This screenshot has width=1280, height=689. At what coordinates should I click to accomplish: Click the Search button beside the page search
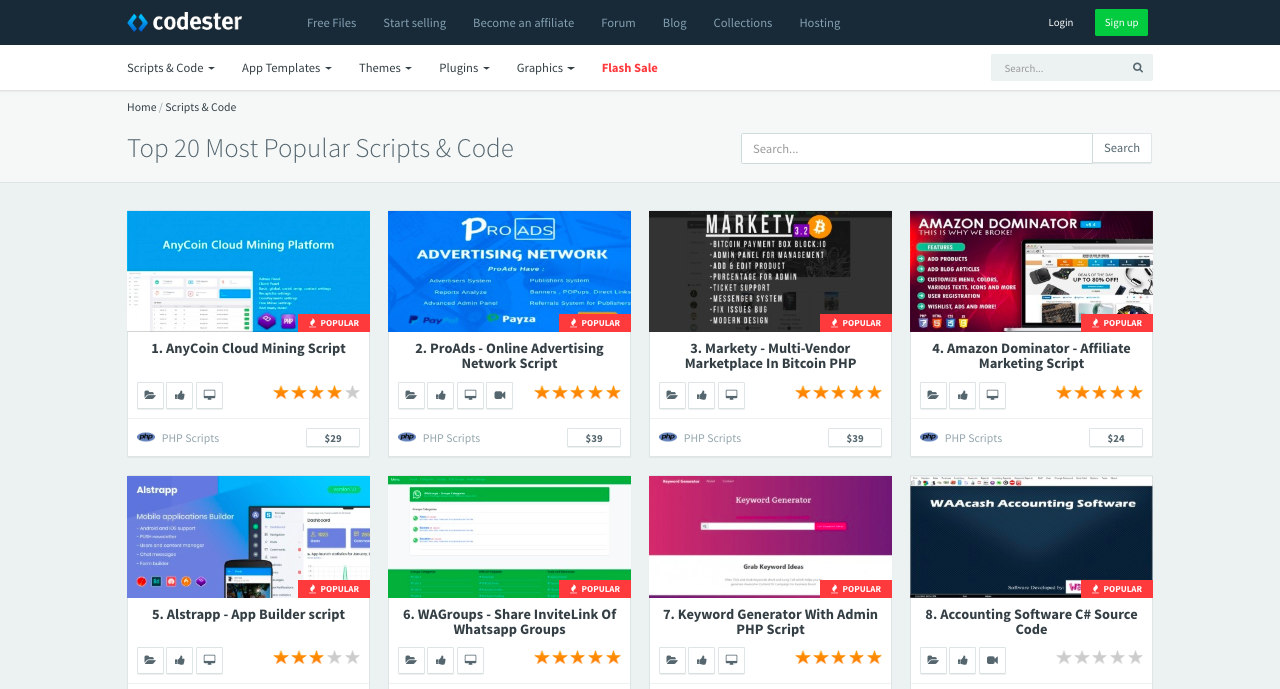(x=1122, y=148)
